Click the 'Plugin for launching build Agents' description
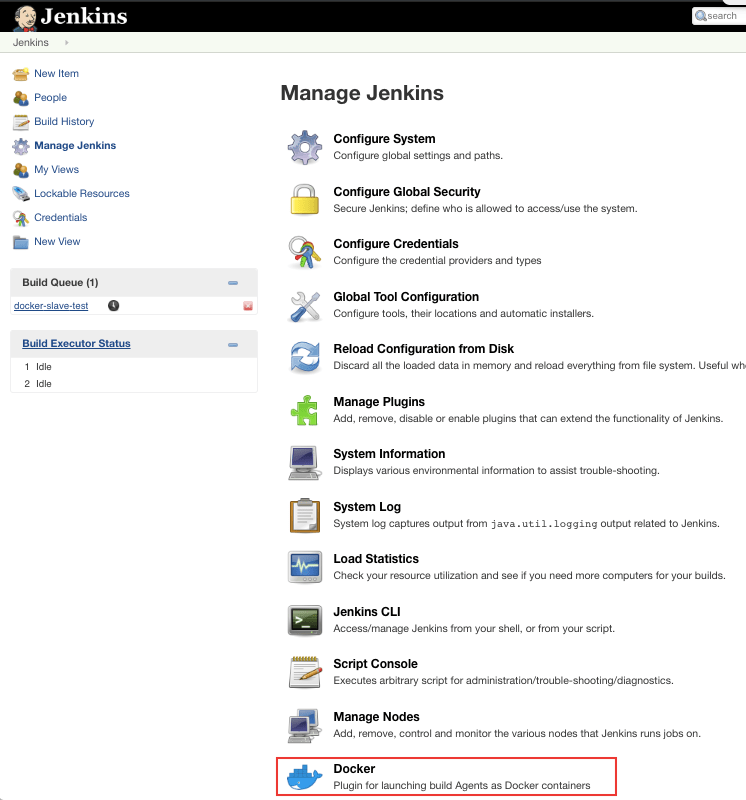Image resolution: width=746 pixels, height=800 pixels. (x=462, y=786)
